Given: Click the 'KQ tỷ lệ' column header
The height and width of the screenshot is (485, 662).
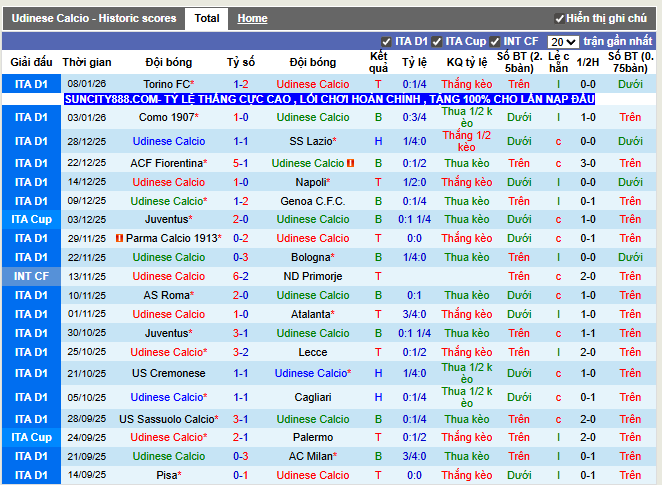Looking at the screenshot, I should 467,62.
